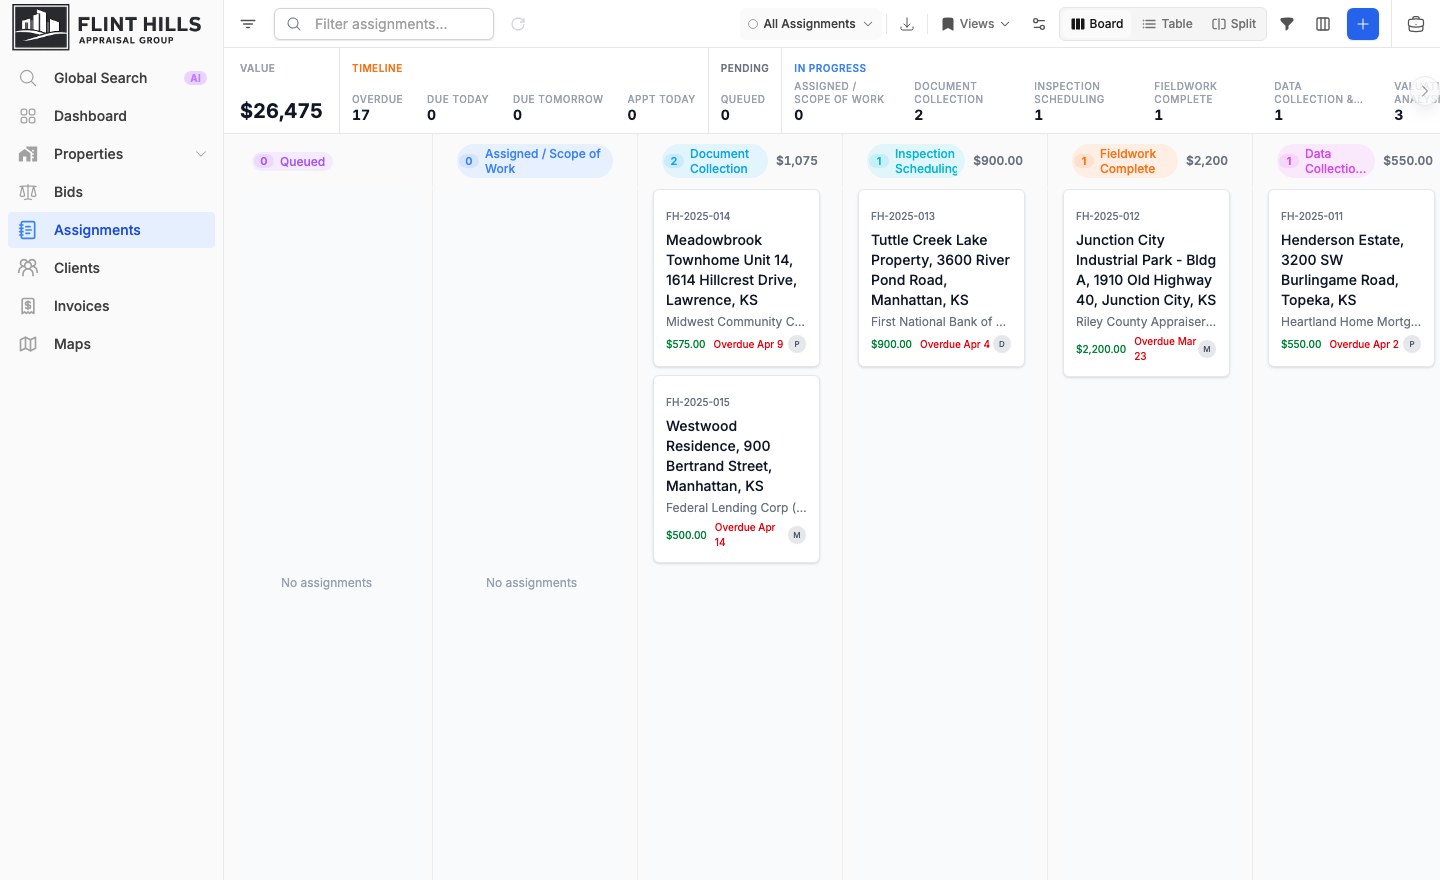Click Overdue Mar 23 label
1440x880 pixels.
(1165, 349)
